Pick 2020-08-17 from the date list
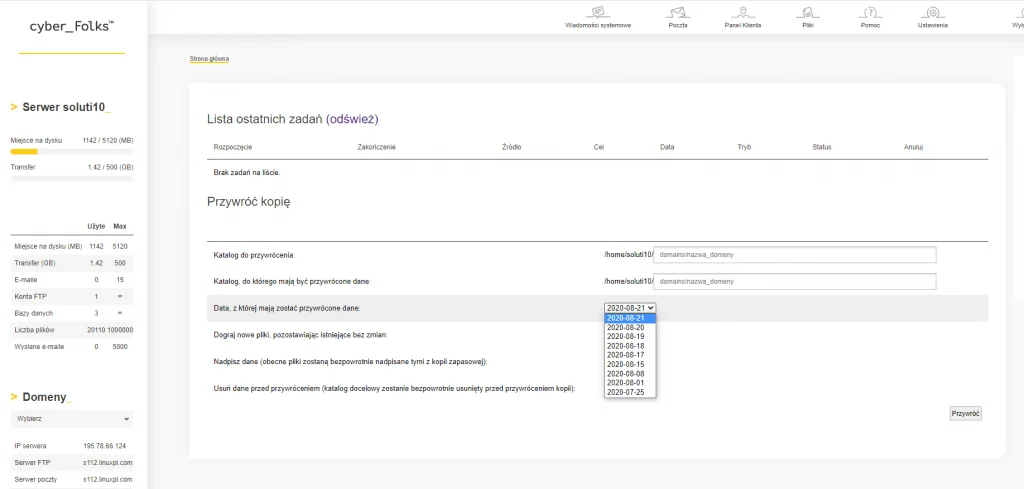The image size is (1024, 489). [x=630, y=355]
